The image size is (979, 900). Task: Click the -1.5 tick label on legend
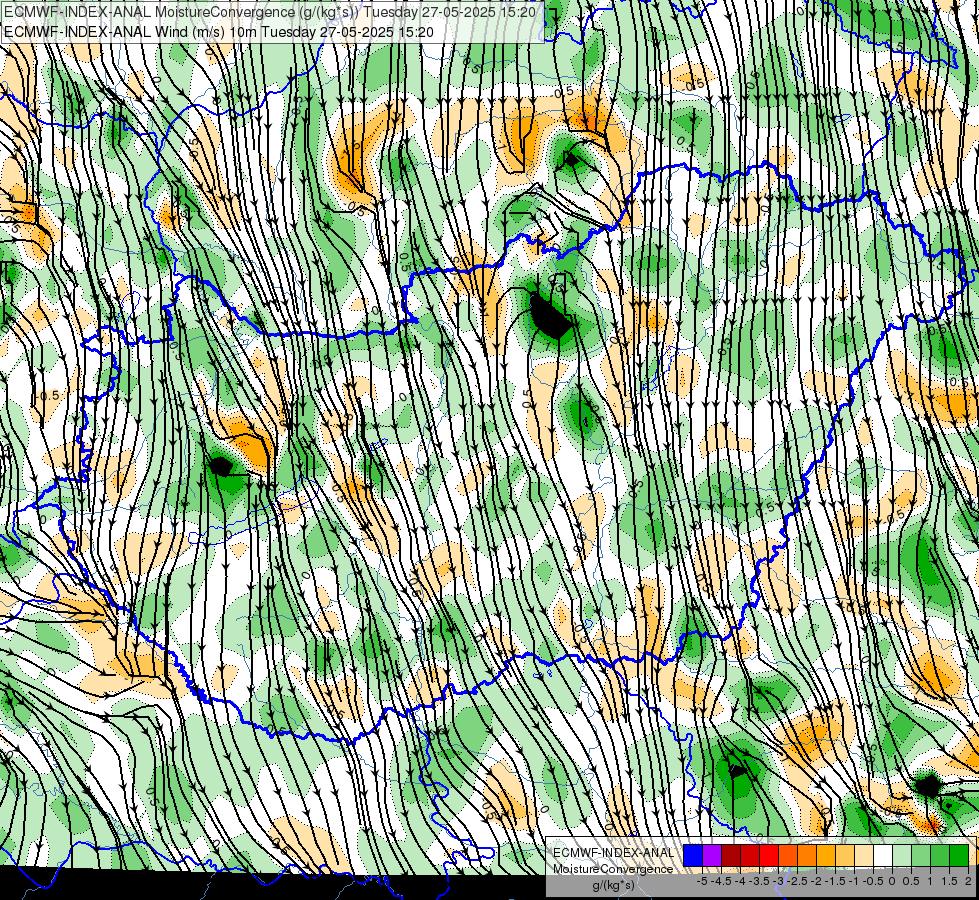click(835, 881)
